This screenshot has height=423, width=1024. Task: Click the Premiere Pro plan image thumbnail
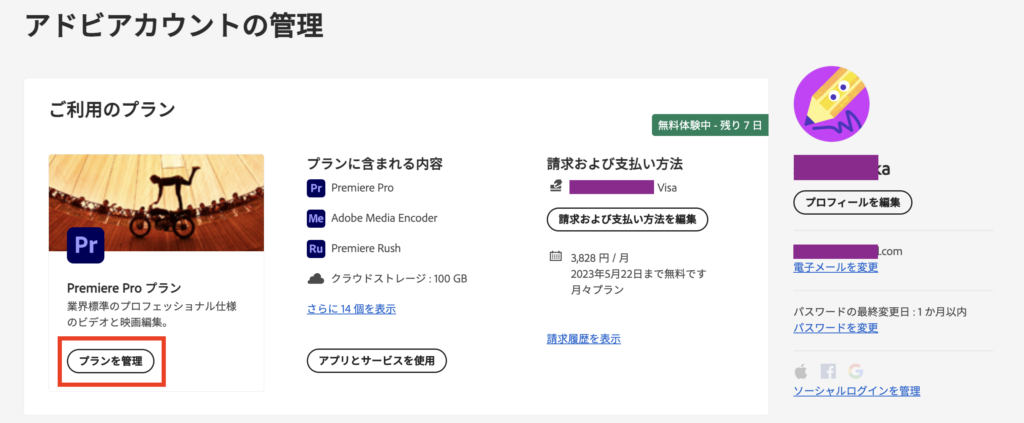pyautogui.click(x=157, y=203)
